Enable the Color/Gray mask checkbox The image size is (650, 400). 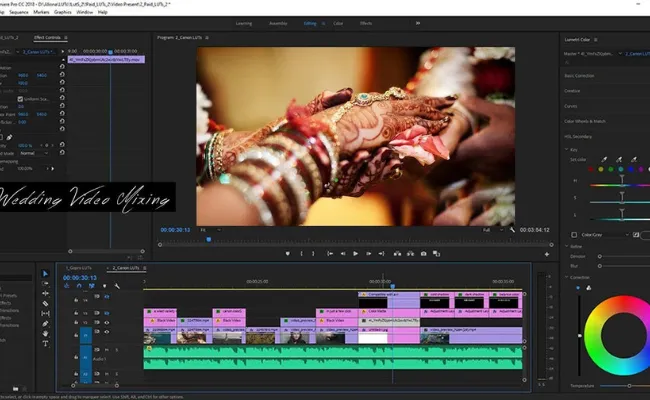coord(574,235)
